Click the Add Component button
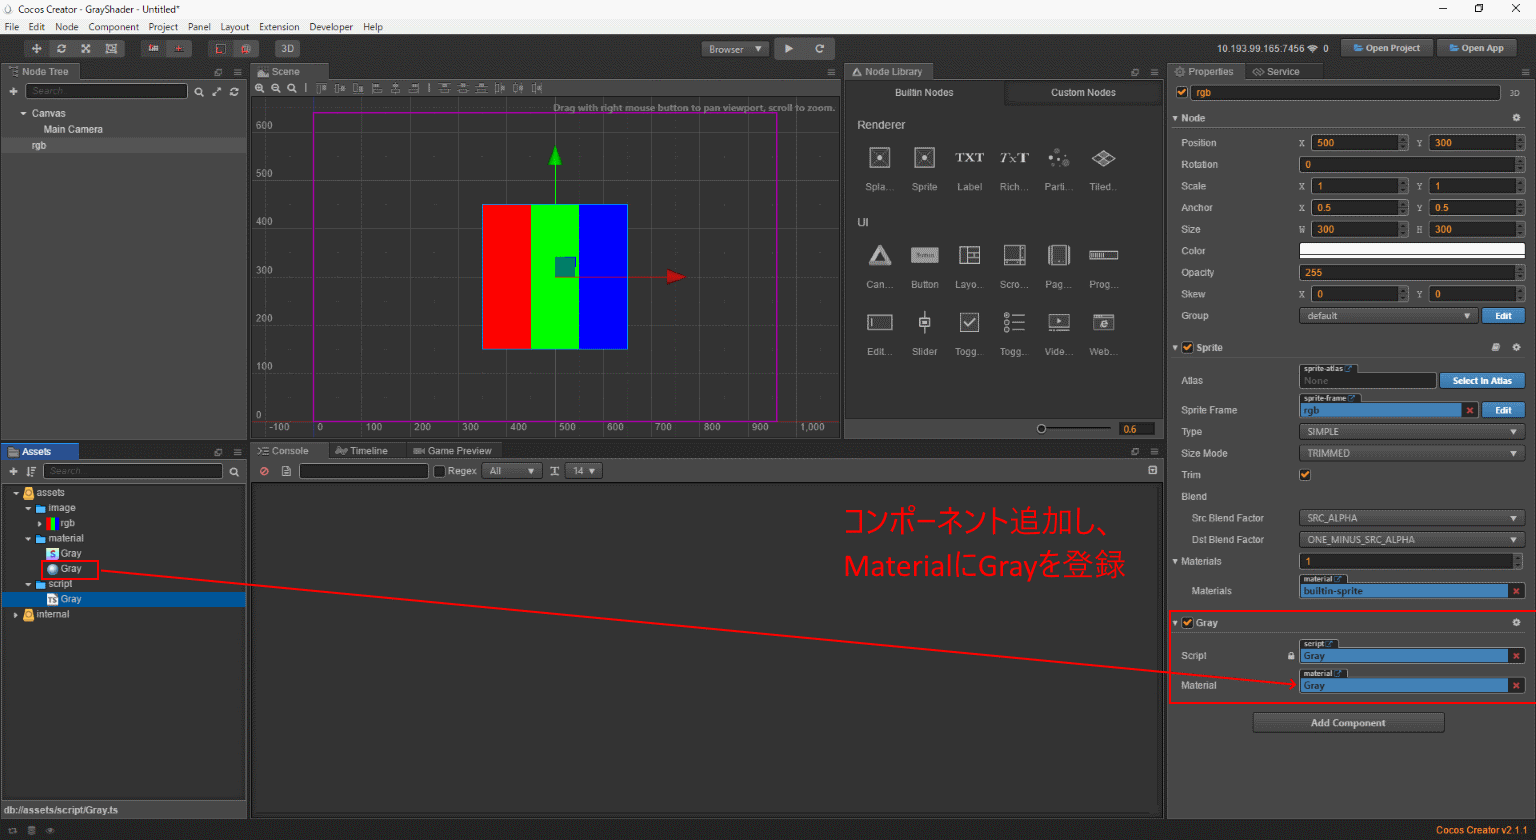Image resolution: width=1536 pixels, height=840 pixels. click(1347, 723)
